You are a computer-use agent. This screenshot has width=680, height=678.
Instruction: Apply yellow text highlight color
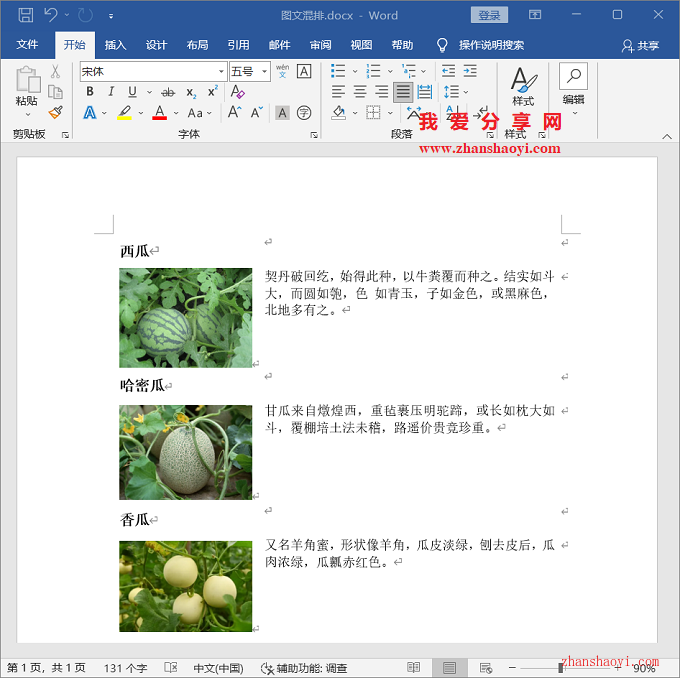[x=124, y=113]
